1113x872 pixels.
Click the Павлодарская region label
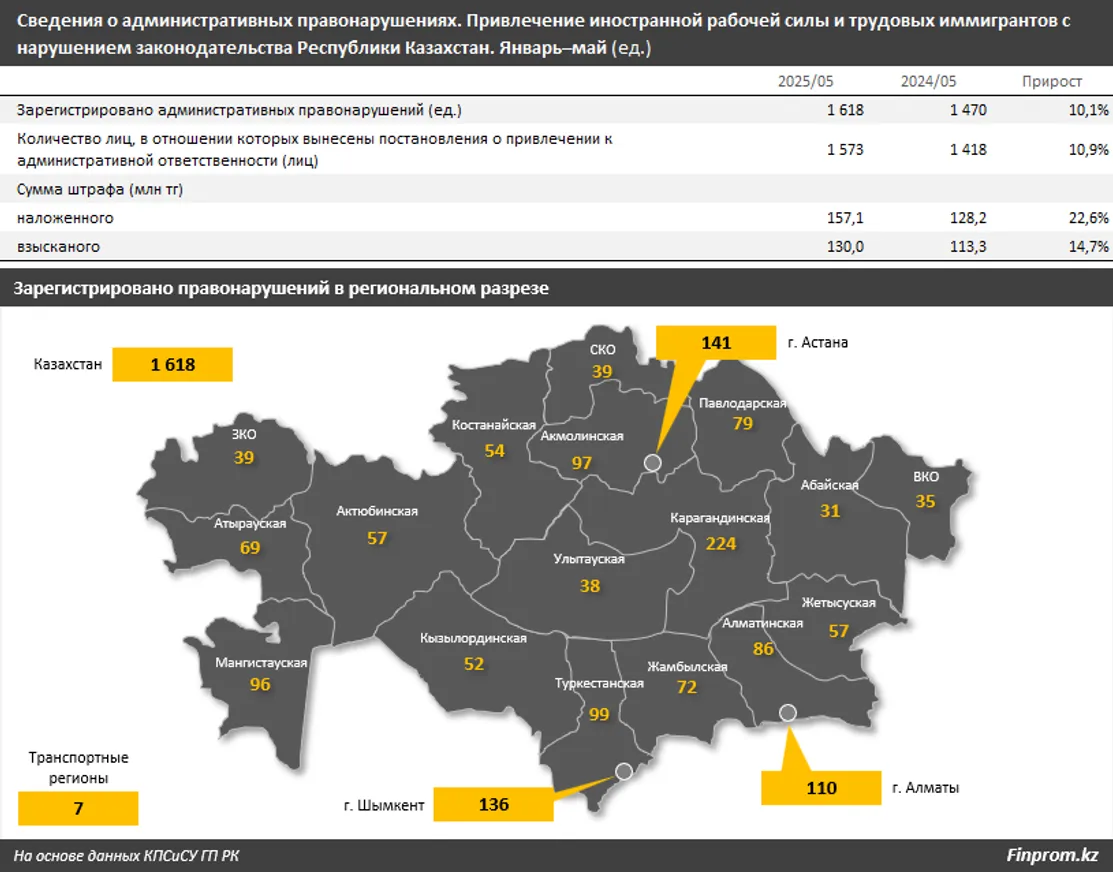(742, 403)
